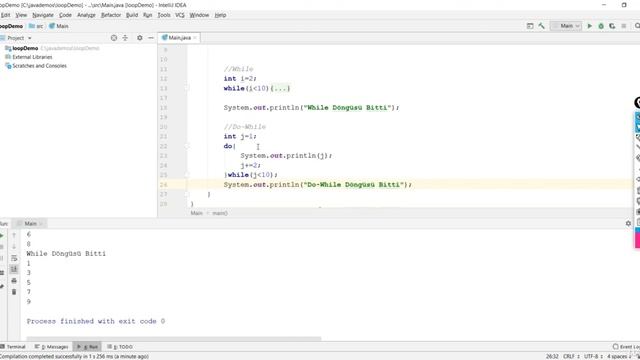Open the Window menu

(x=199, y=15)
